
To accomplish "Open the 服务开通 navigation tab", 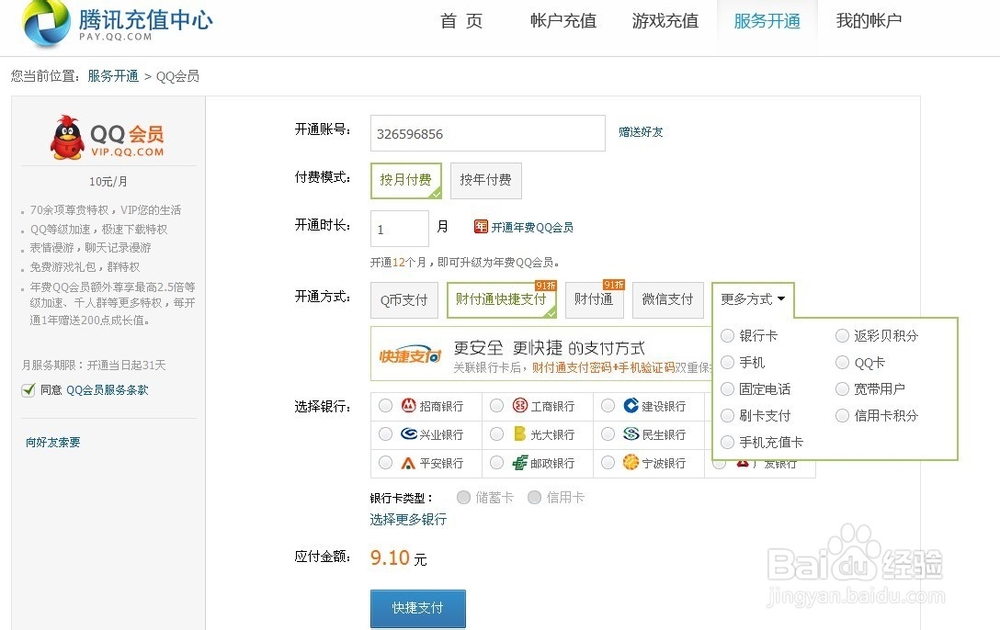I will (767, 21).
